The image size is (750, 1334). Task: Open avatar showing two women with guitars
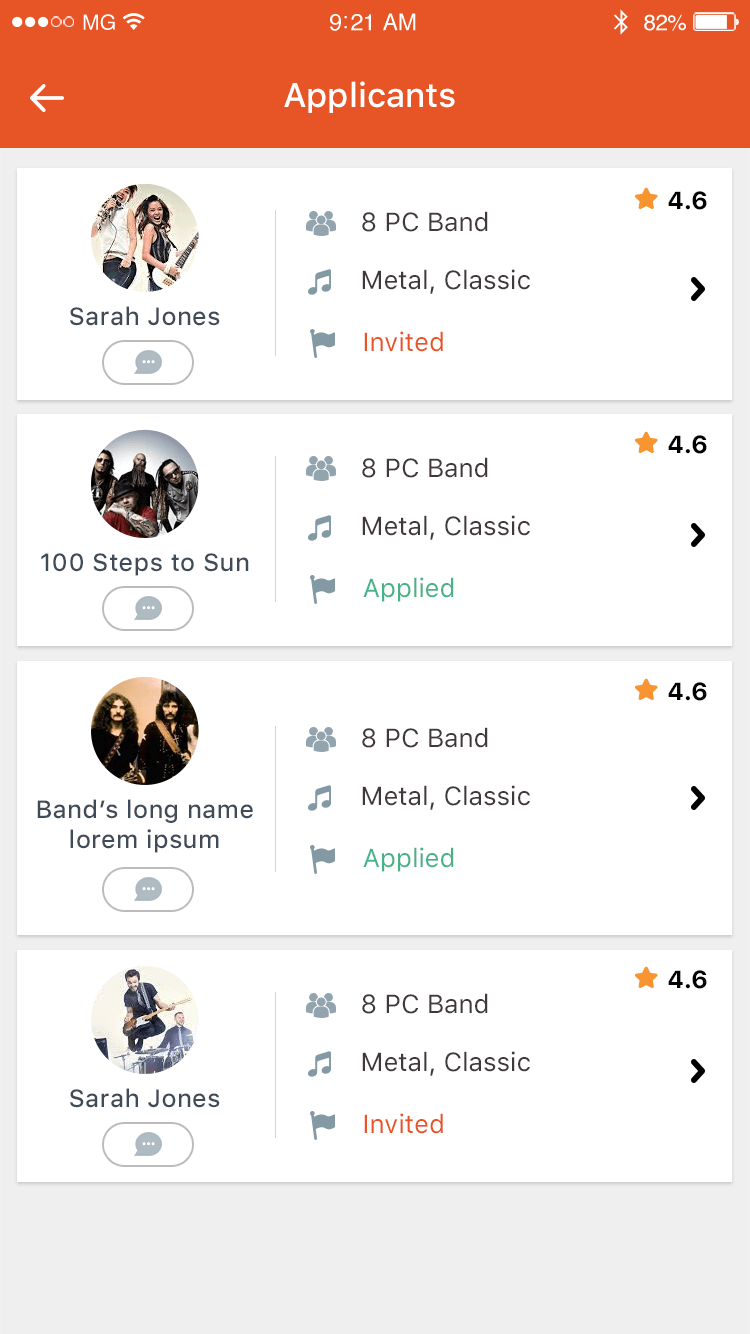click(145, 238)
